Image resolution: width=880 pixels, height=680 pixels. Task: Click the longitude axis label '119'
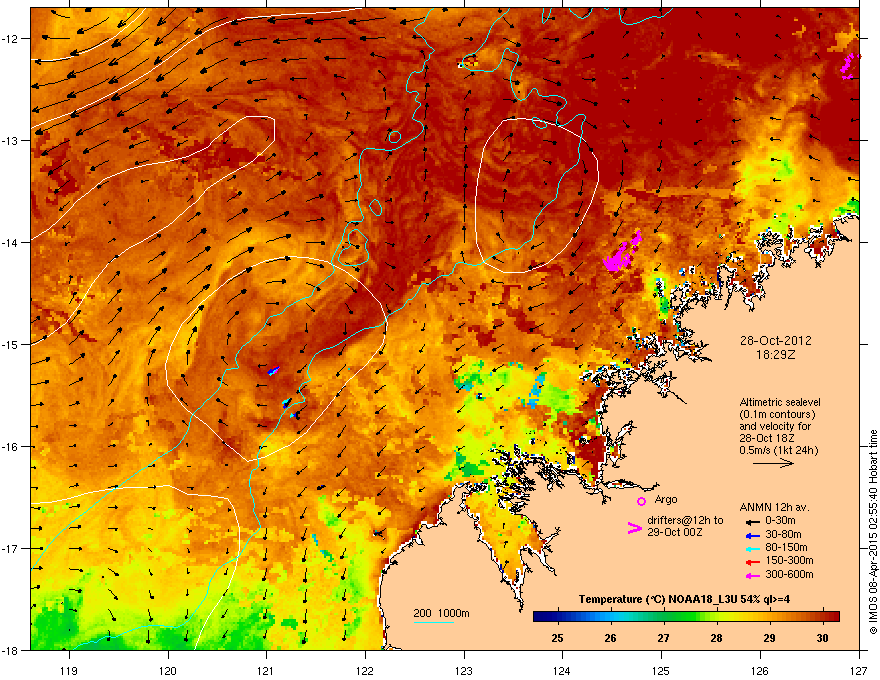coord(69,671)
